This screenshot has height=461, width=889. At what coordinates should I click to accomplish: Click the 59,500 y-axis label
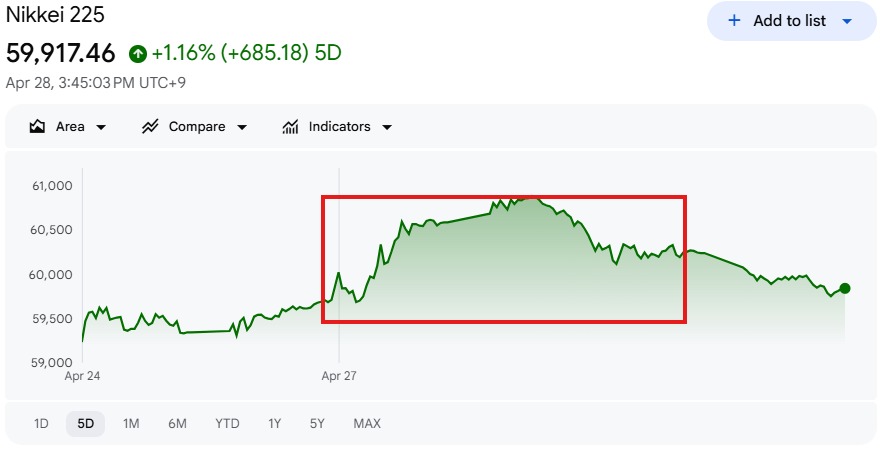52,319
